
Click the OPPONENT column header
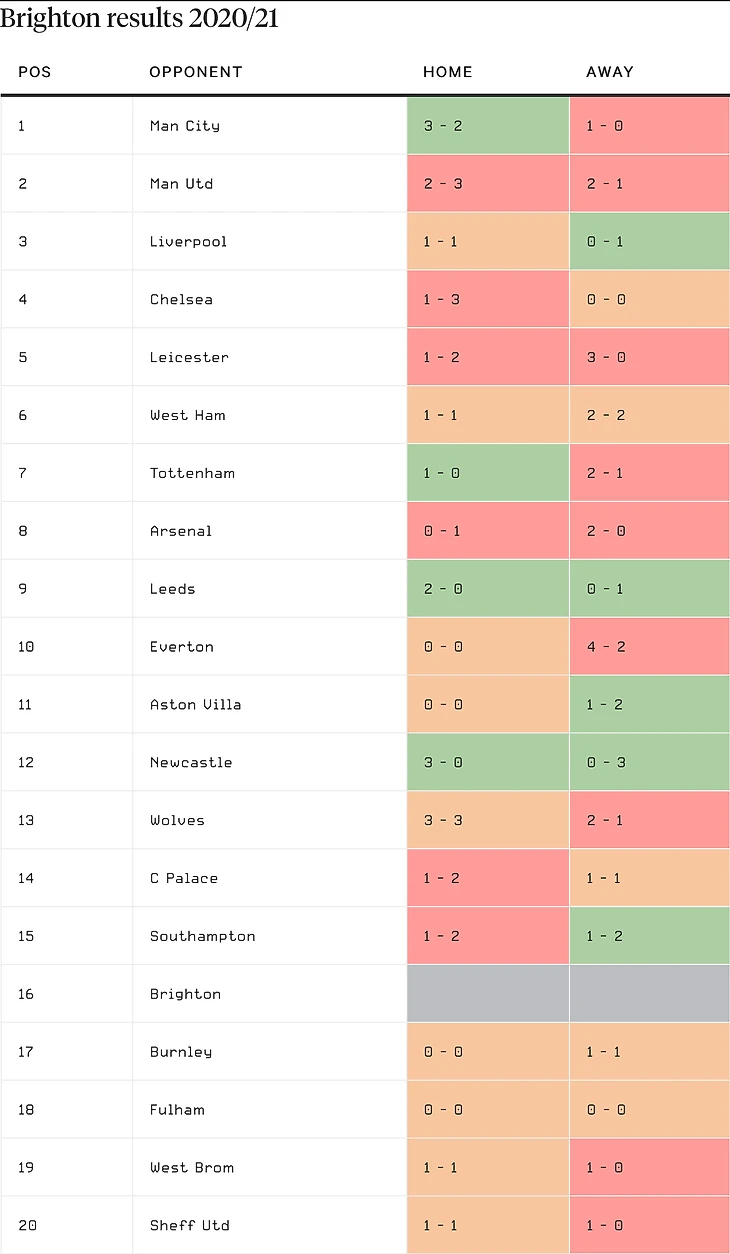(196, 72)
